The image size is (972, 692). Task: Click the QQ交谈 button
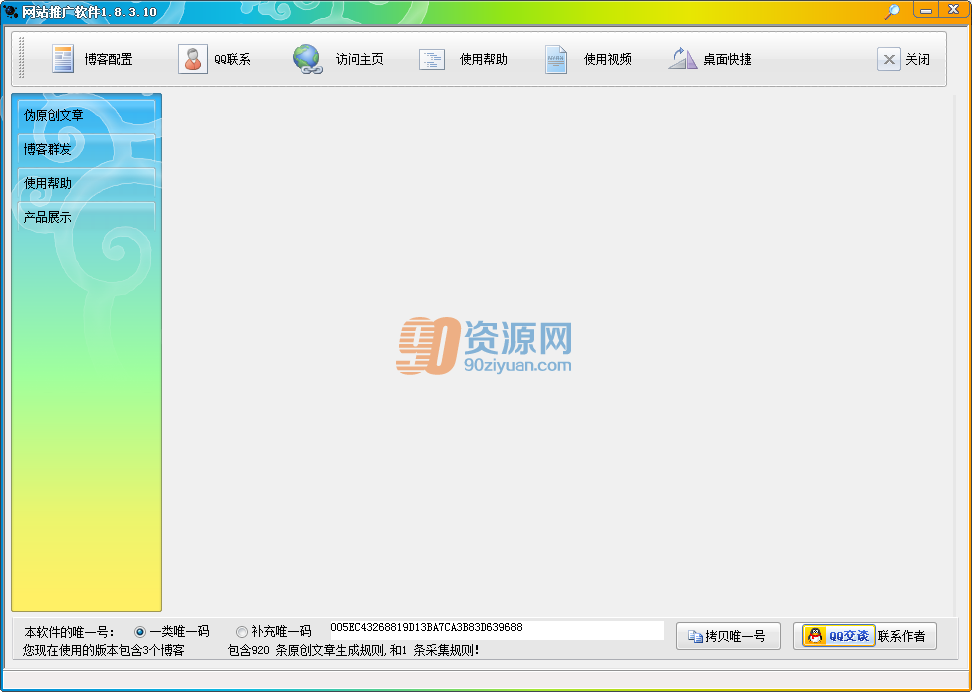click(x=839, y=636)
